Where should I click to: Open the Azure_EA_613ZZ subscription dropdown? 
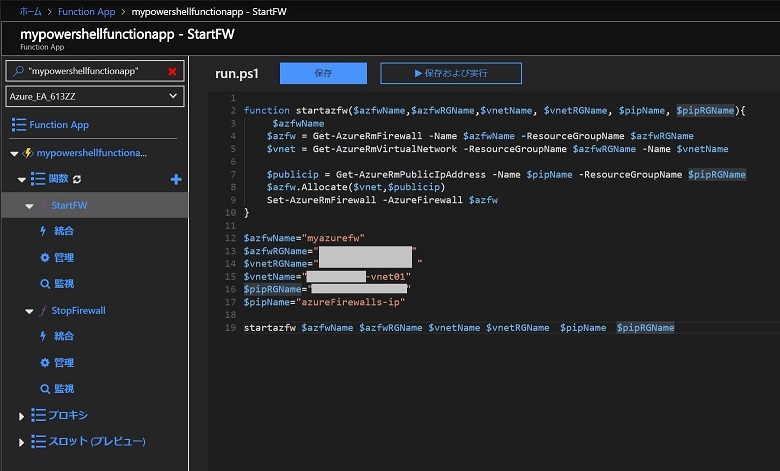point(94,96)
